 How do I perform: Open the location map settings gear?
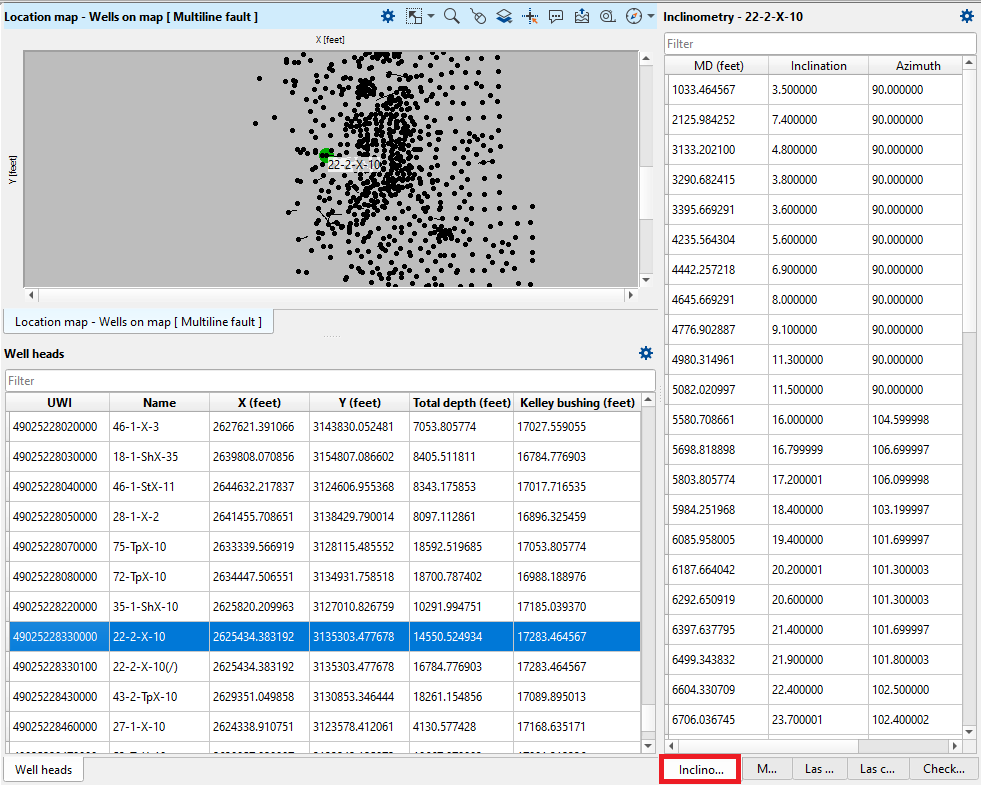[388, 16]
